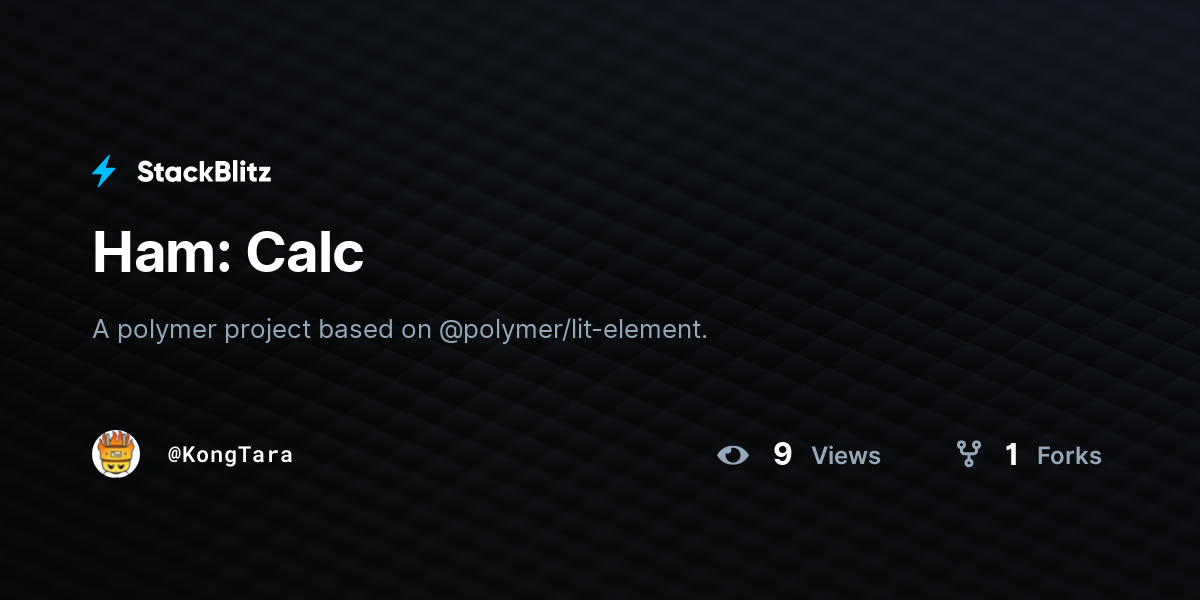1200x600 pixels.
Task: Click the @polymer/lit-element mention in the description
Action: click(573, 329)
